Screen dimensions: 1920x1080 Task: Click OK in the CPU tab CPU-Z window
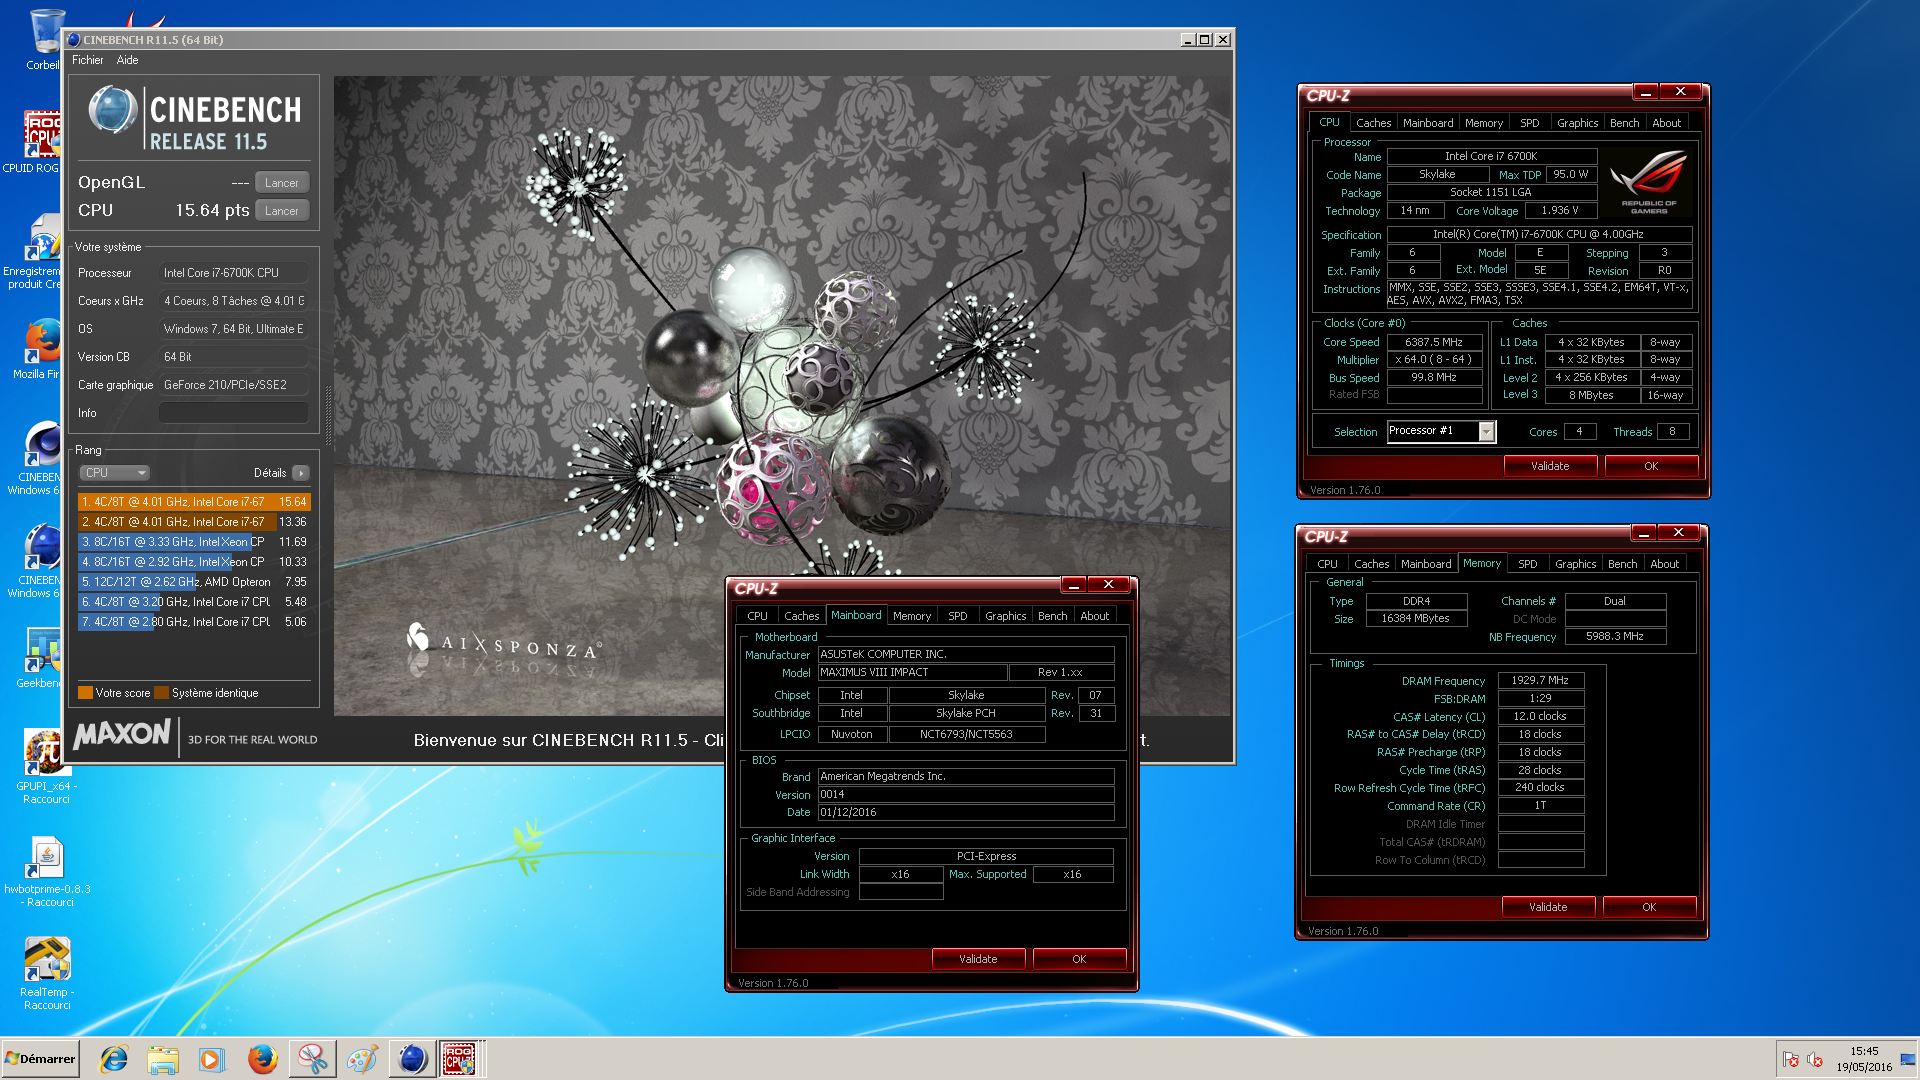click(x=1651, y=466)
